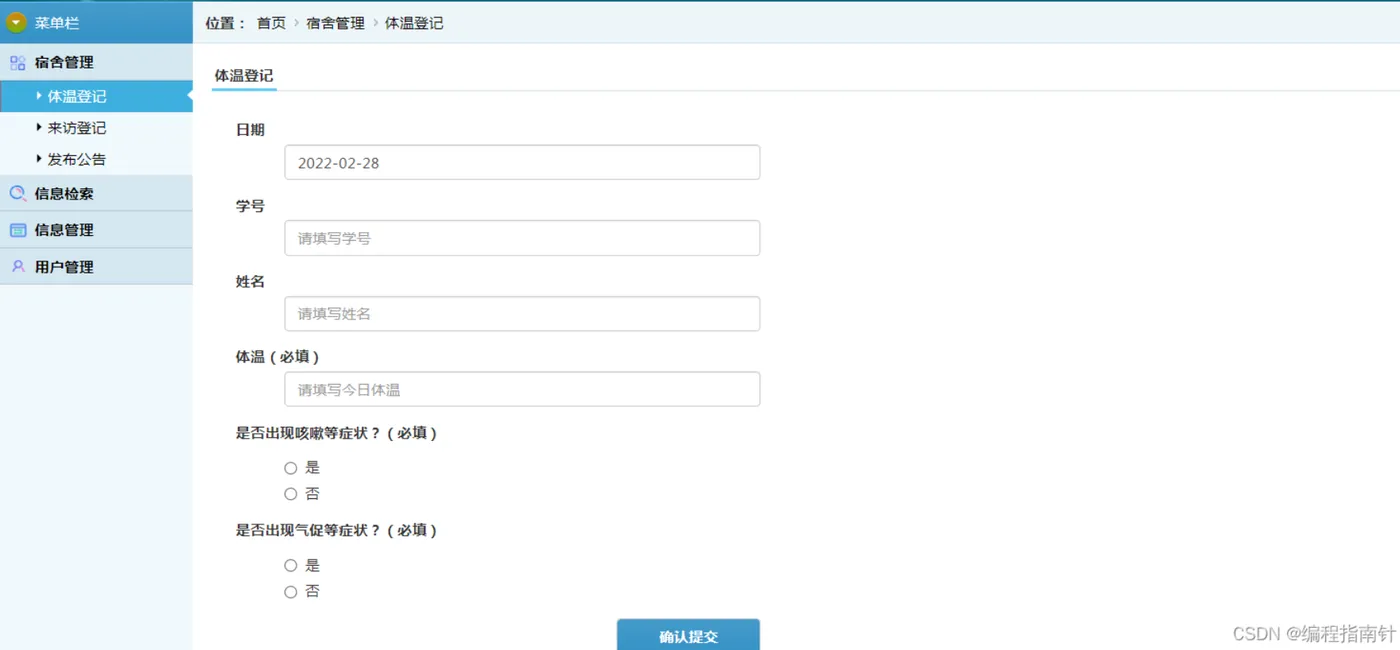
Task: Click the 宿舍管理 grid icon
Action: point(18,62)
